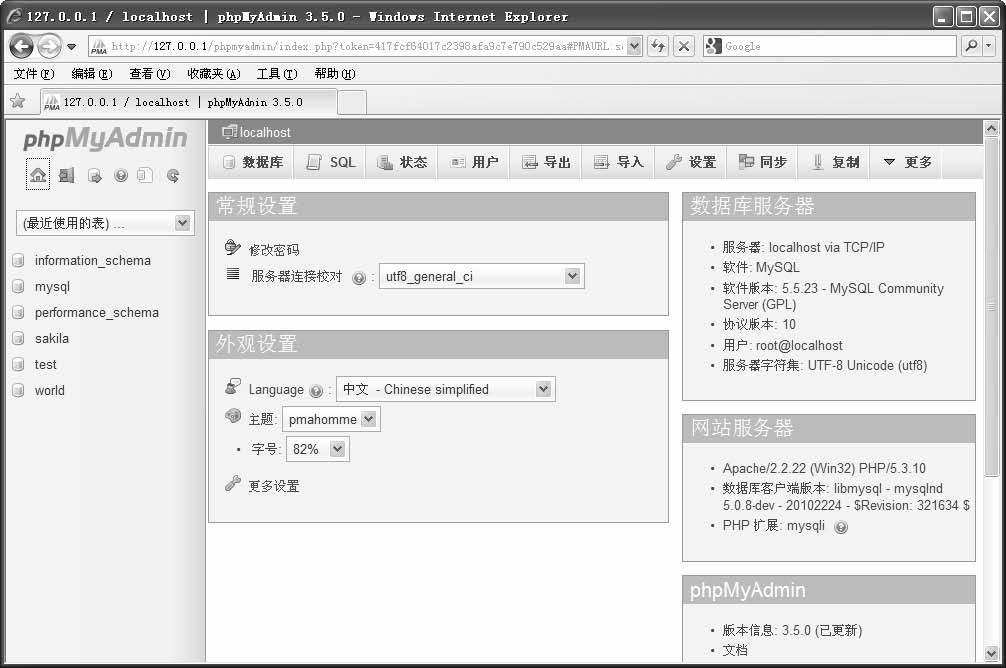The width and height of the screenshot is (1006, 668).
Task: Click the localhost breadcrumb link
Action: [265, 132]
